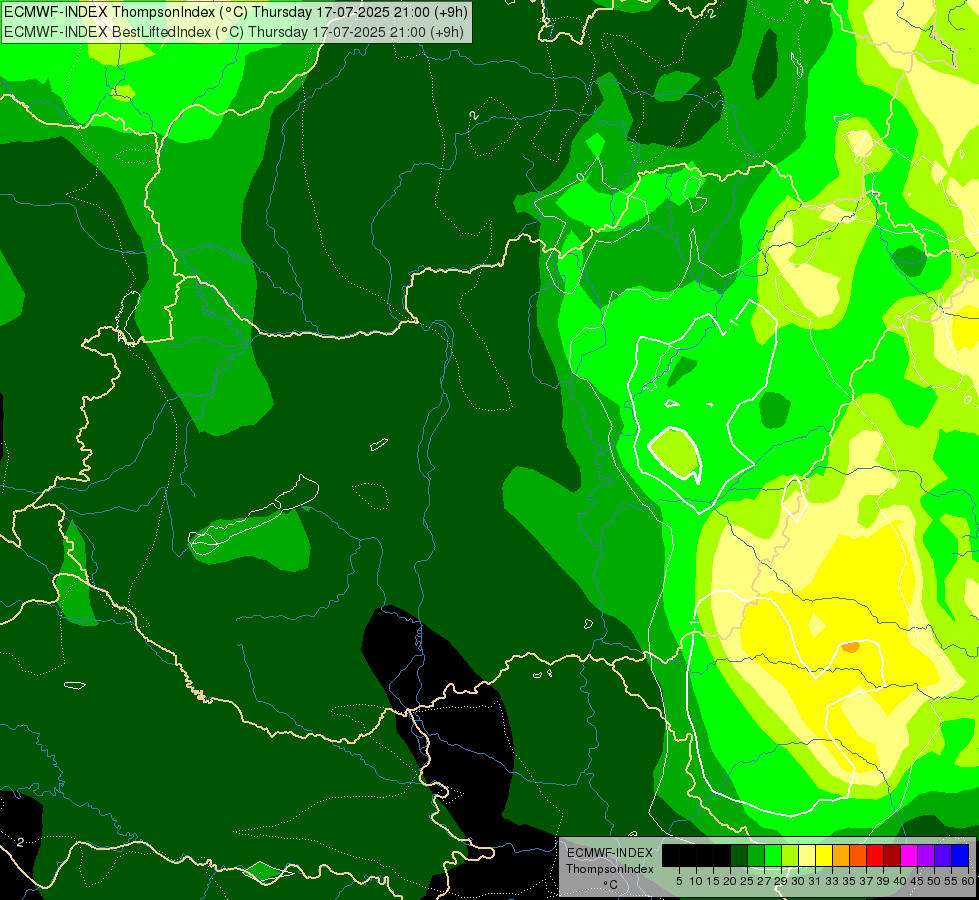Click legend tick value 40
Image resolution: width=979 pixels, height=900 pixels.
[x=900, y=881]
